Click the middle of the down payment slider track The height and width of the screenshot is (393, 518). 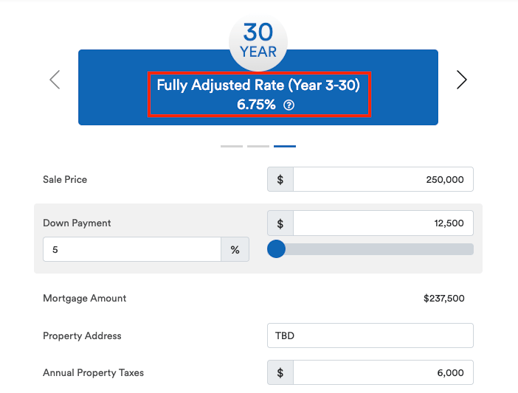(x=370, y=249)
